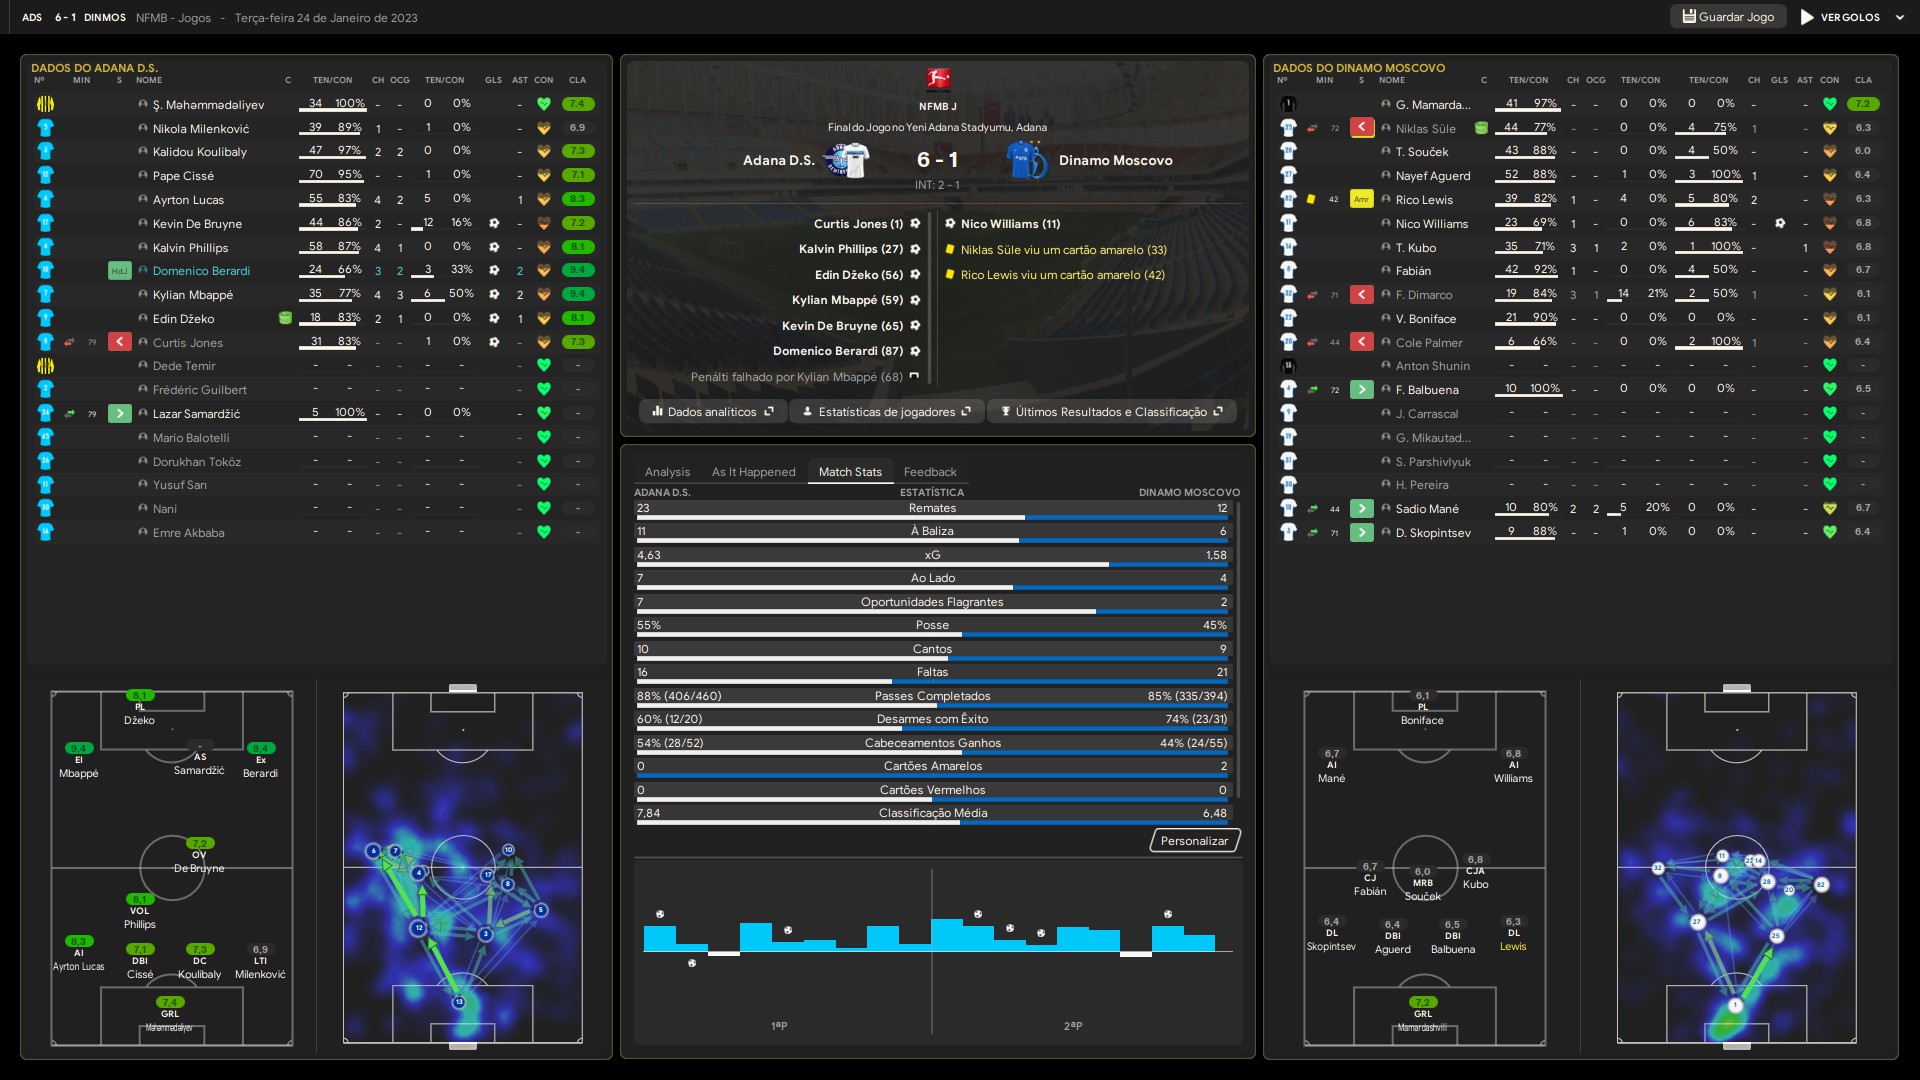Sort the Dinamo table by the NOME header
The image size is (1920, 1080).
(1391, 80)
